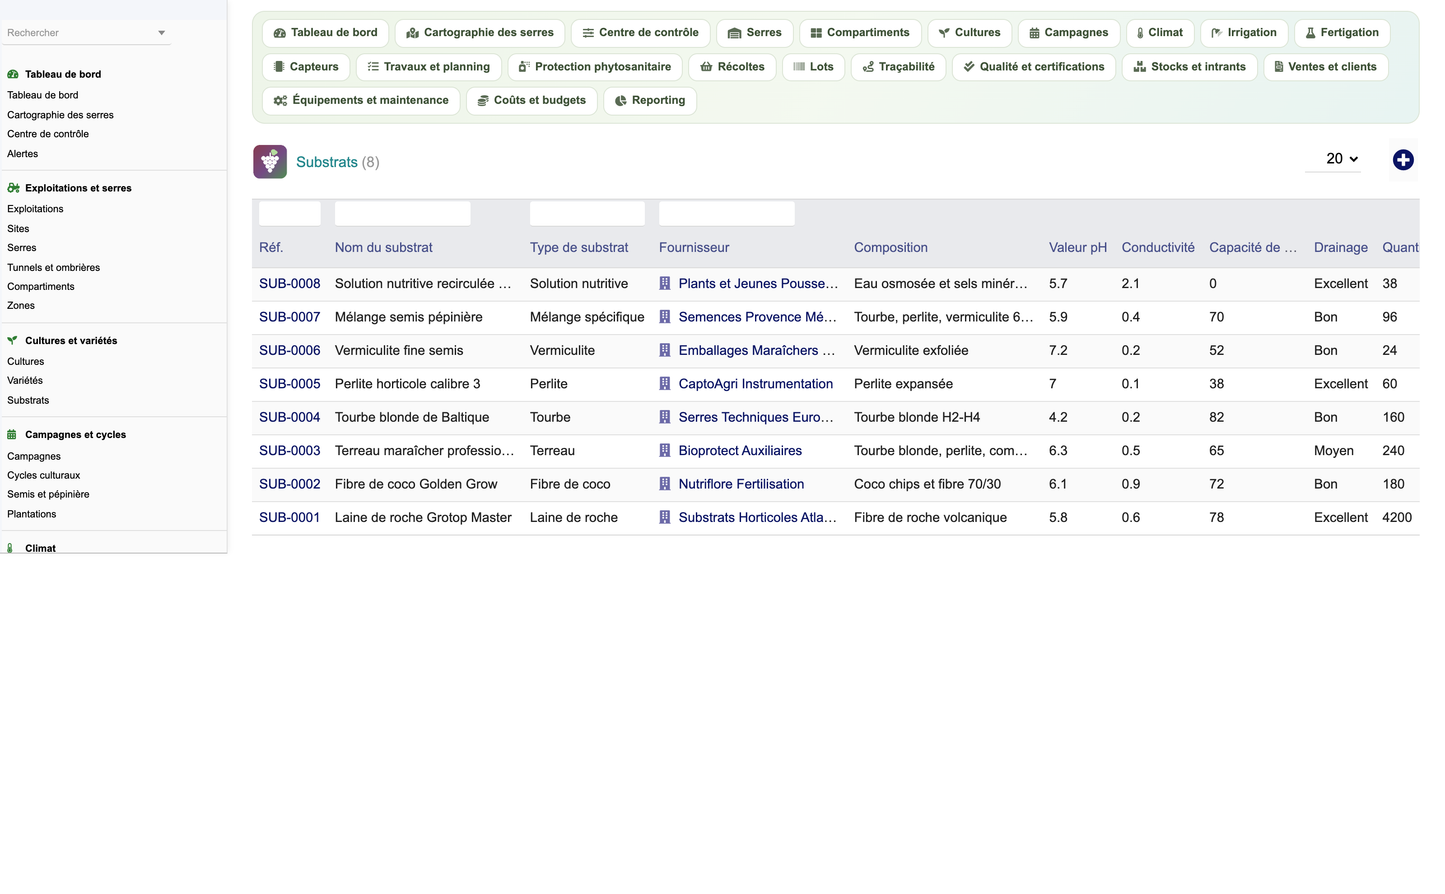Open the building icon beside Plants et Jeunes Pousses
1445x894 pixels.
[665, 284]
